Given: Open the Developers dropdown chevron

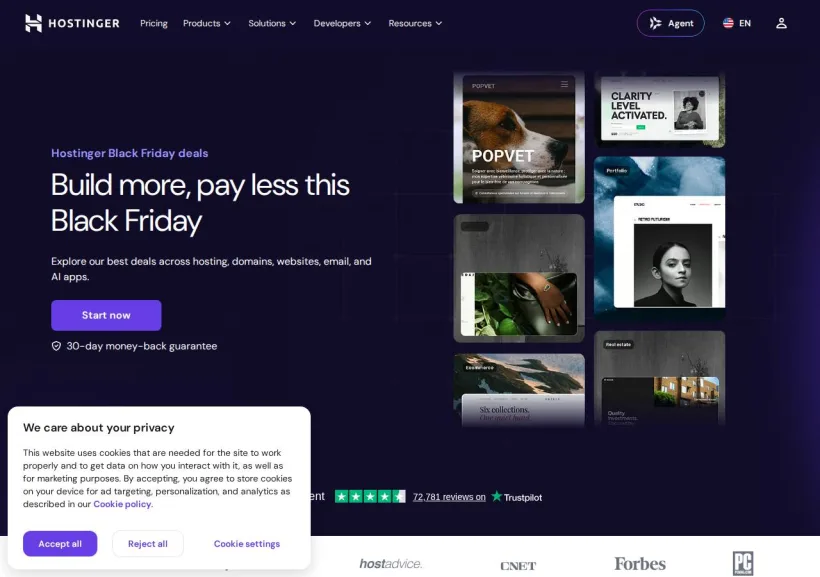Looking at the screenshot, I should 368,23.
